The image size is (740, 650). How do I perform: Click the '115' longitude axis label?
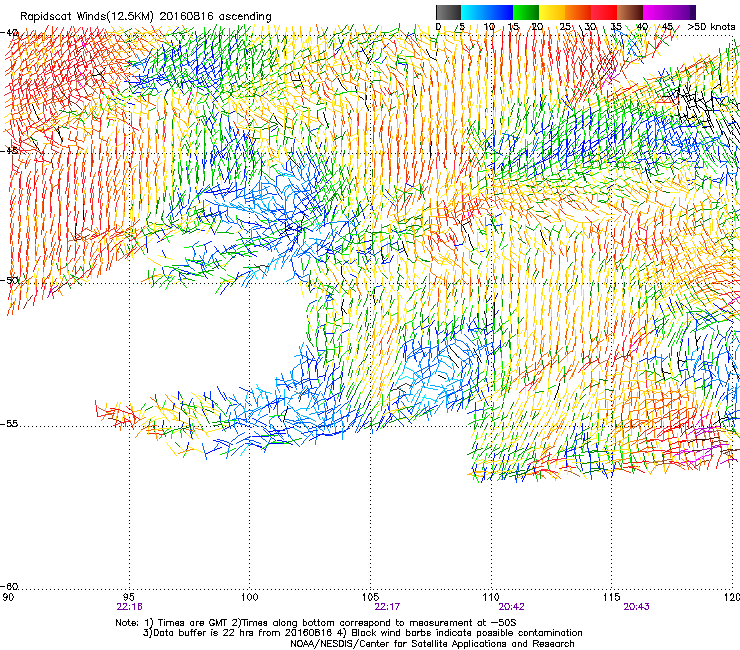pos(612,597)
